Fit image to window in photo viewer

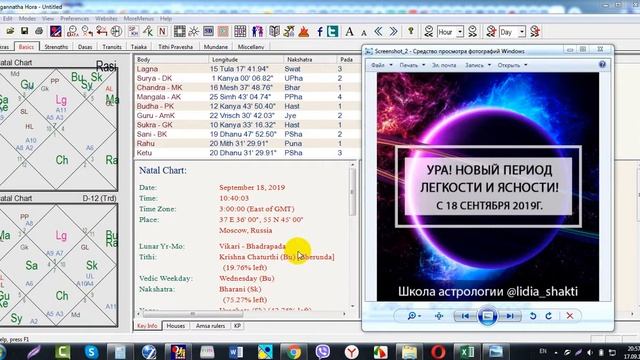pyautogui.click(x=439, y=316)
